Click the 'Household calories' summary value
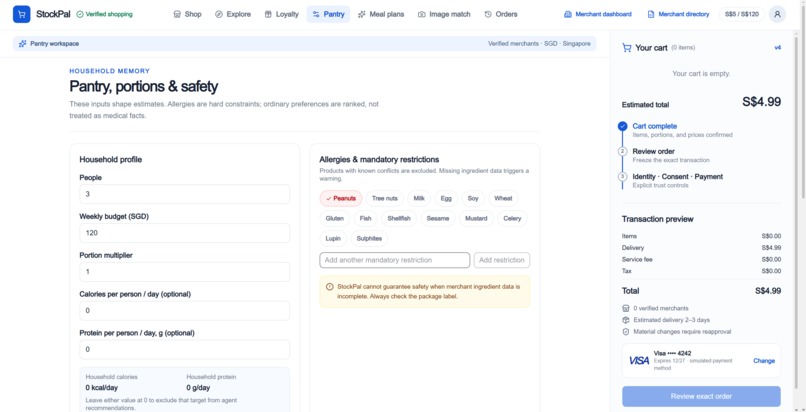The image size is (806, 412). 104,388
